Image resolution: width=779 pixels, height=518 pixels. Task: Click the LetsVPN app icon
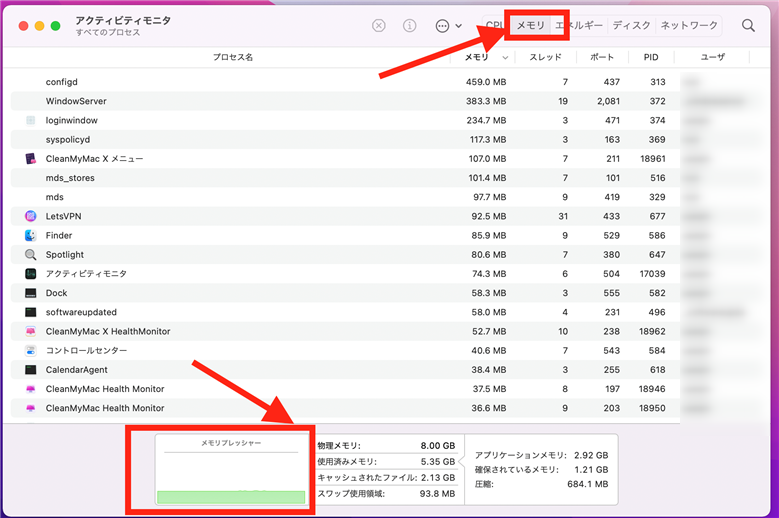30,216
